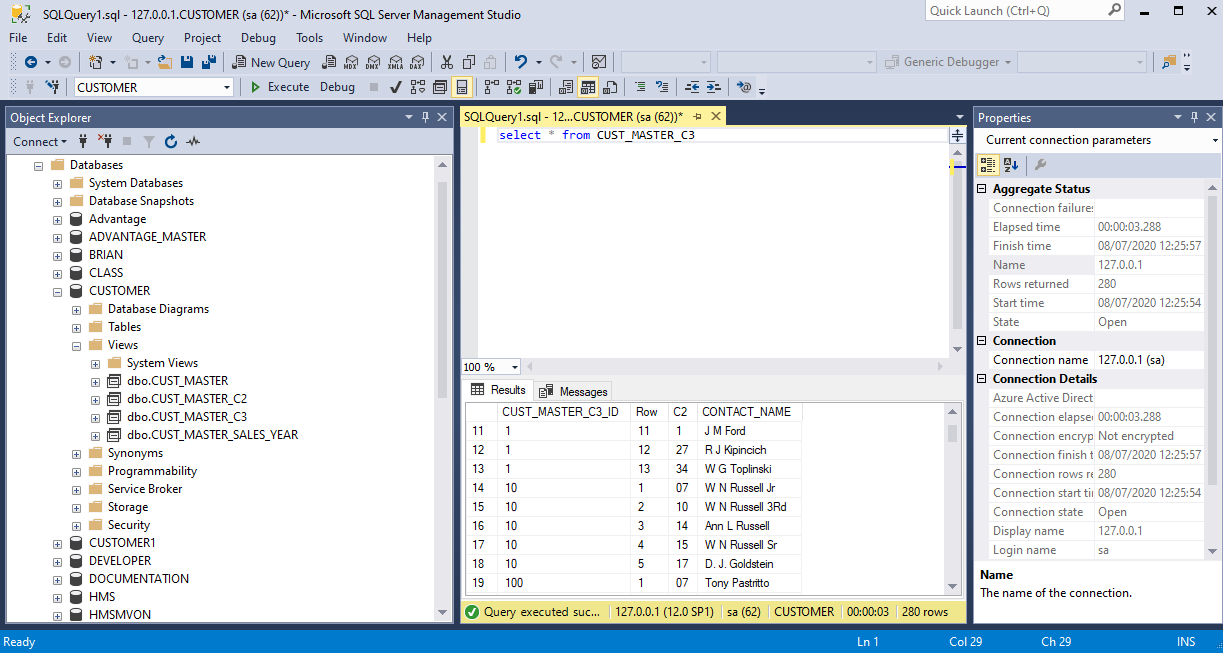Click the Save single-disk icon
Viewport: 1223px width, 653px height.
[x=187, y=62]
